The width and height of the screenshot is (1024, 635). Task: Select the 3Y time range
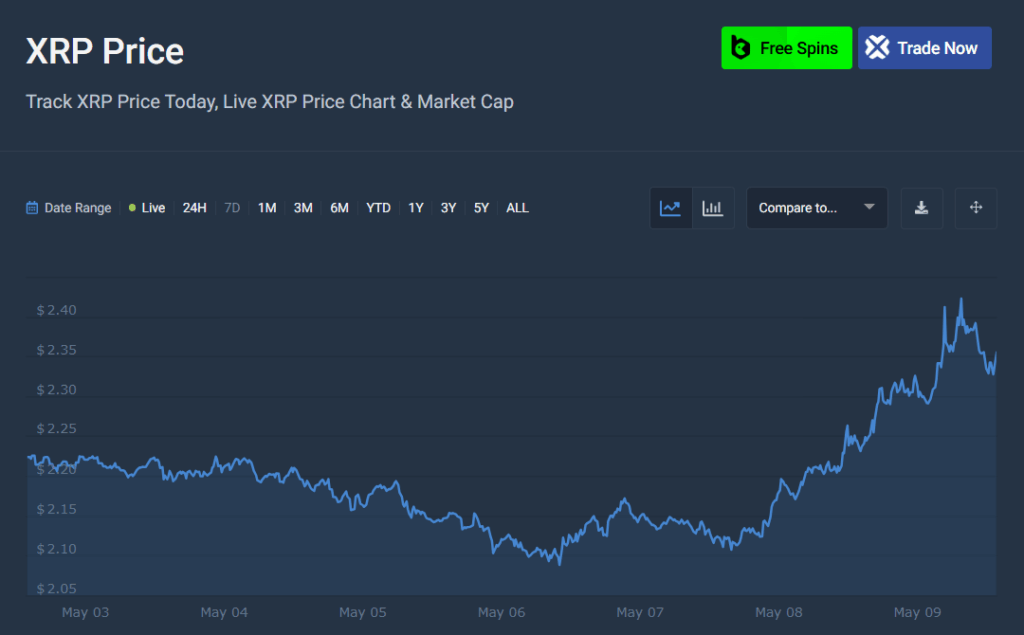[x=448, y=208]
